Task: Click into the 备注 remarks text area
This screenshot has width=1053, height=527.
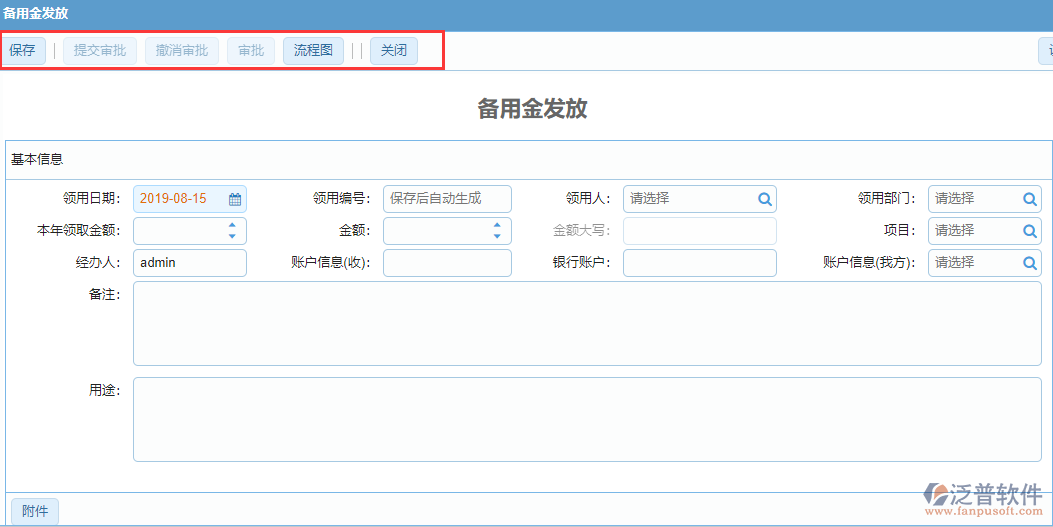Action: click(x=587, y=324)
